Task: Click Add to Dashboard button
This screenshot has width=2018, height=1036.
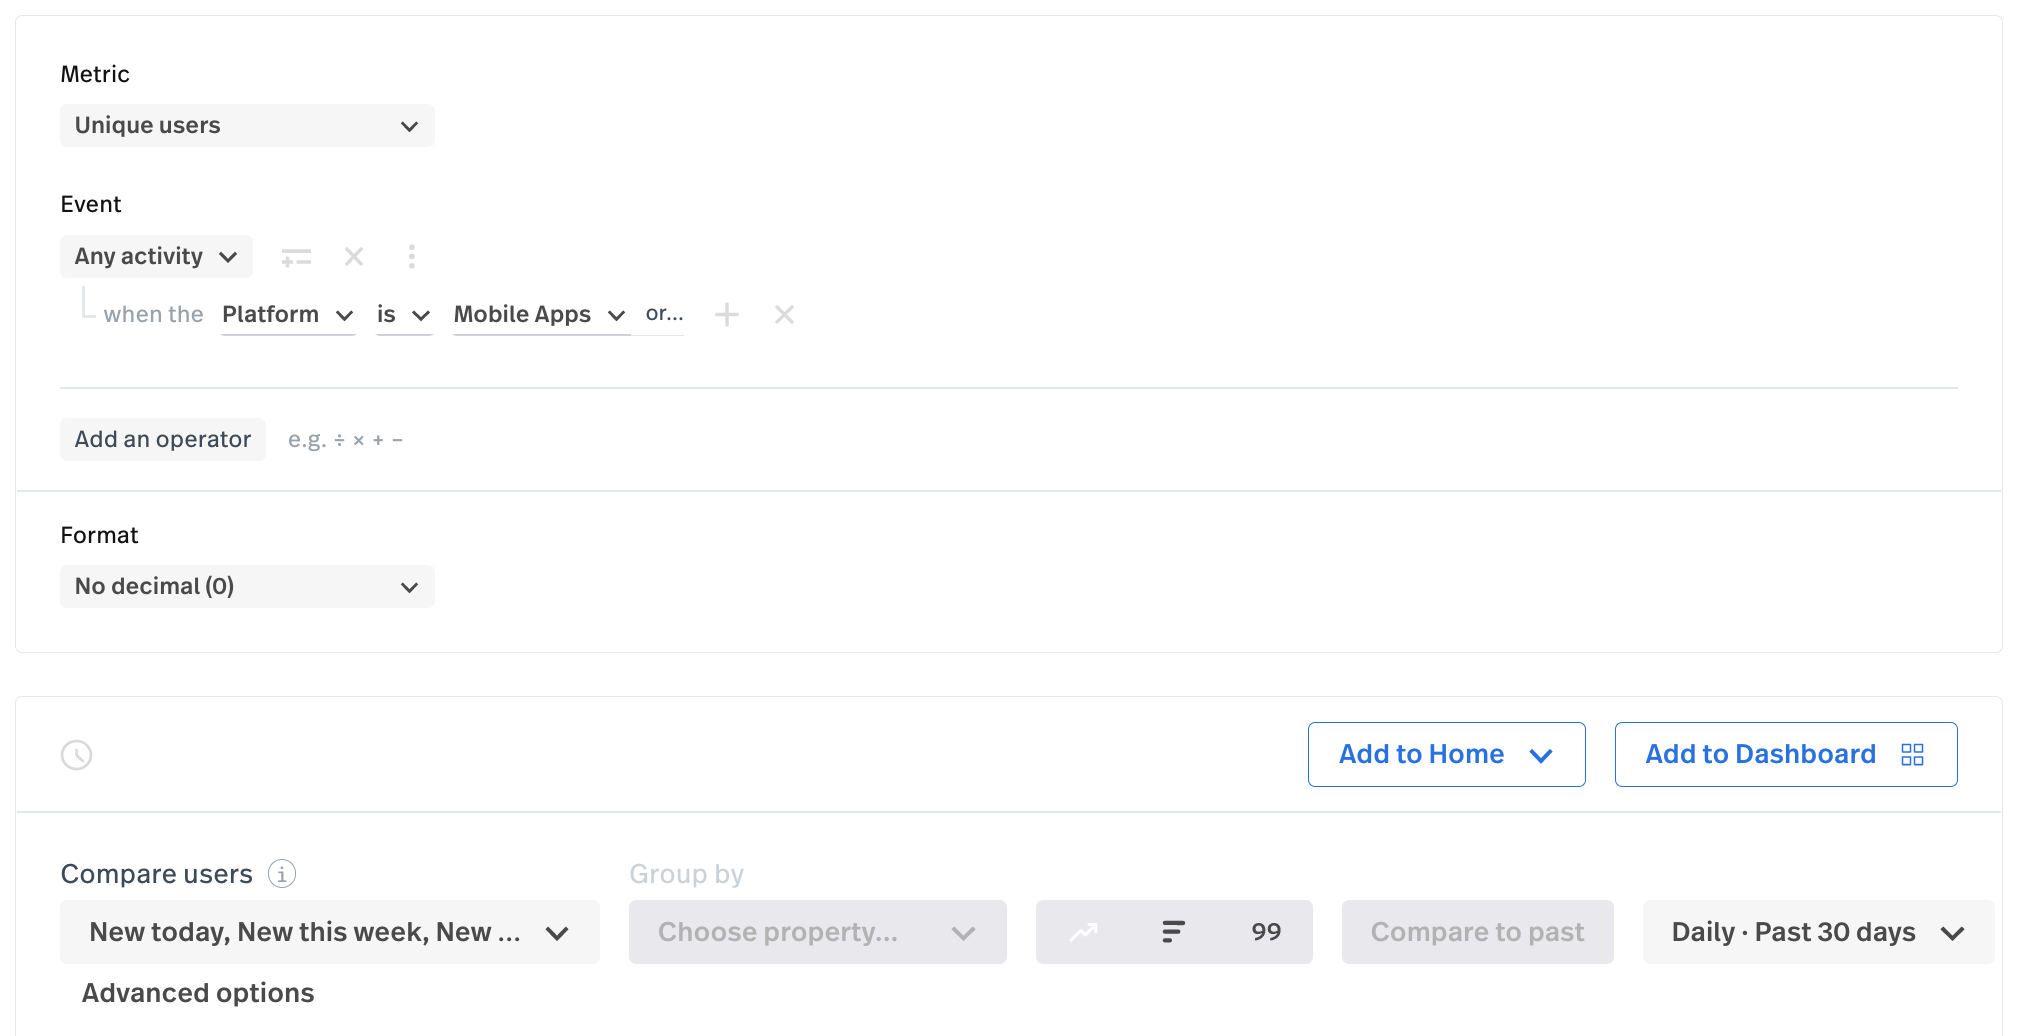Action: point(1785,754)
